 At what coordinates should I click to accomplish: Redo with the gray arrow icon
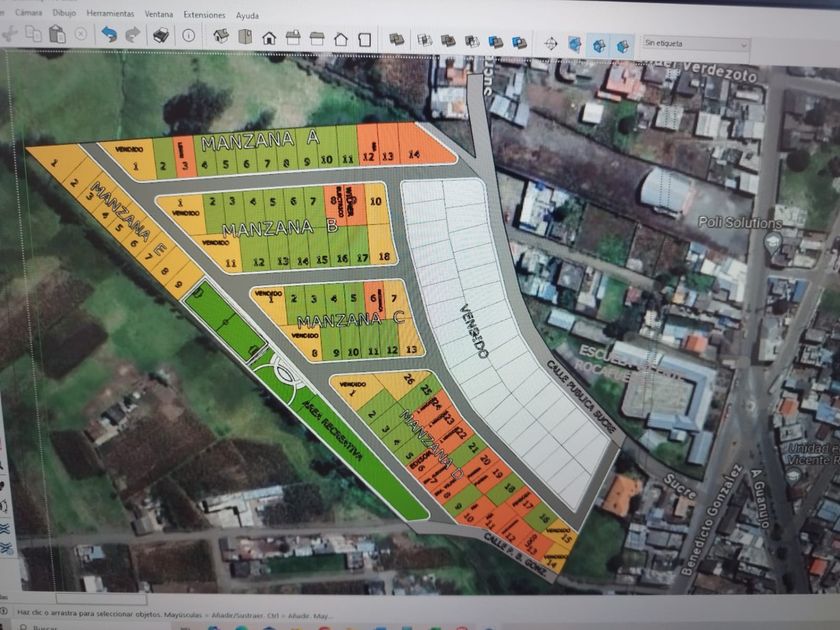click(x=132, y=35)
